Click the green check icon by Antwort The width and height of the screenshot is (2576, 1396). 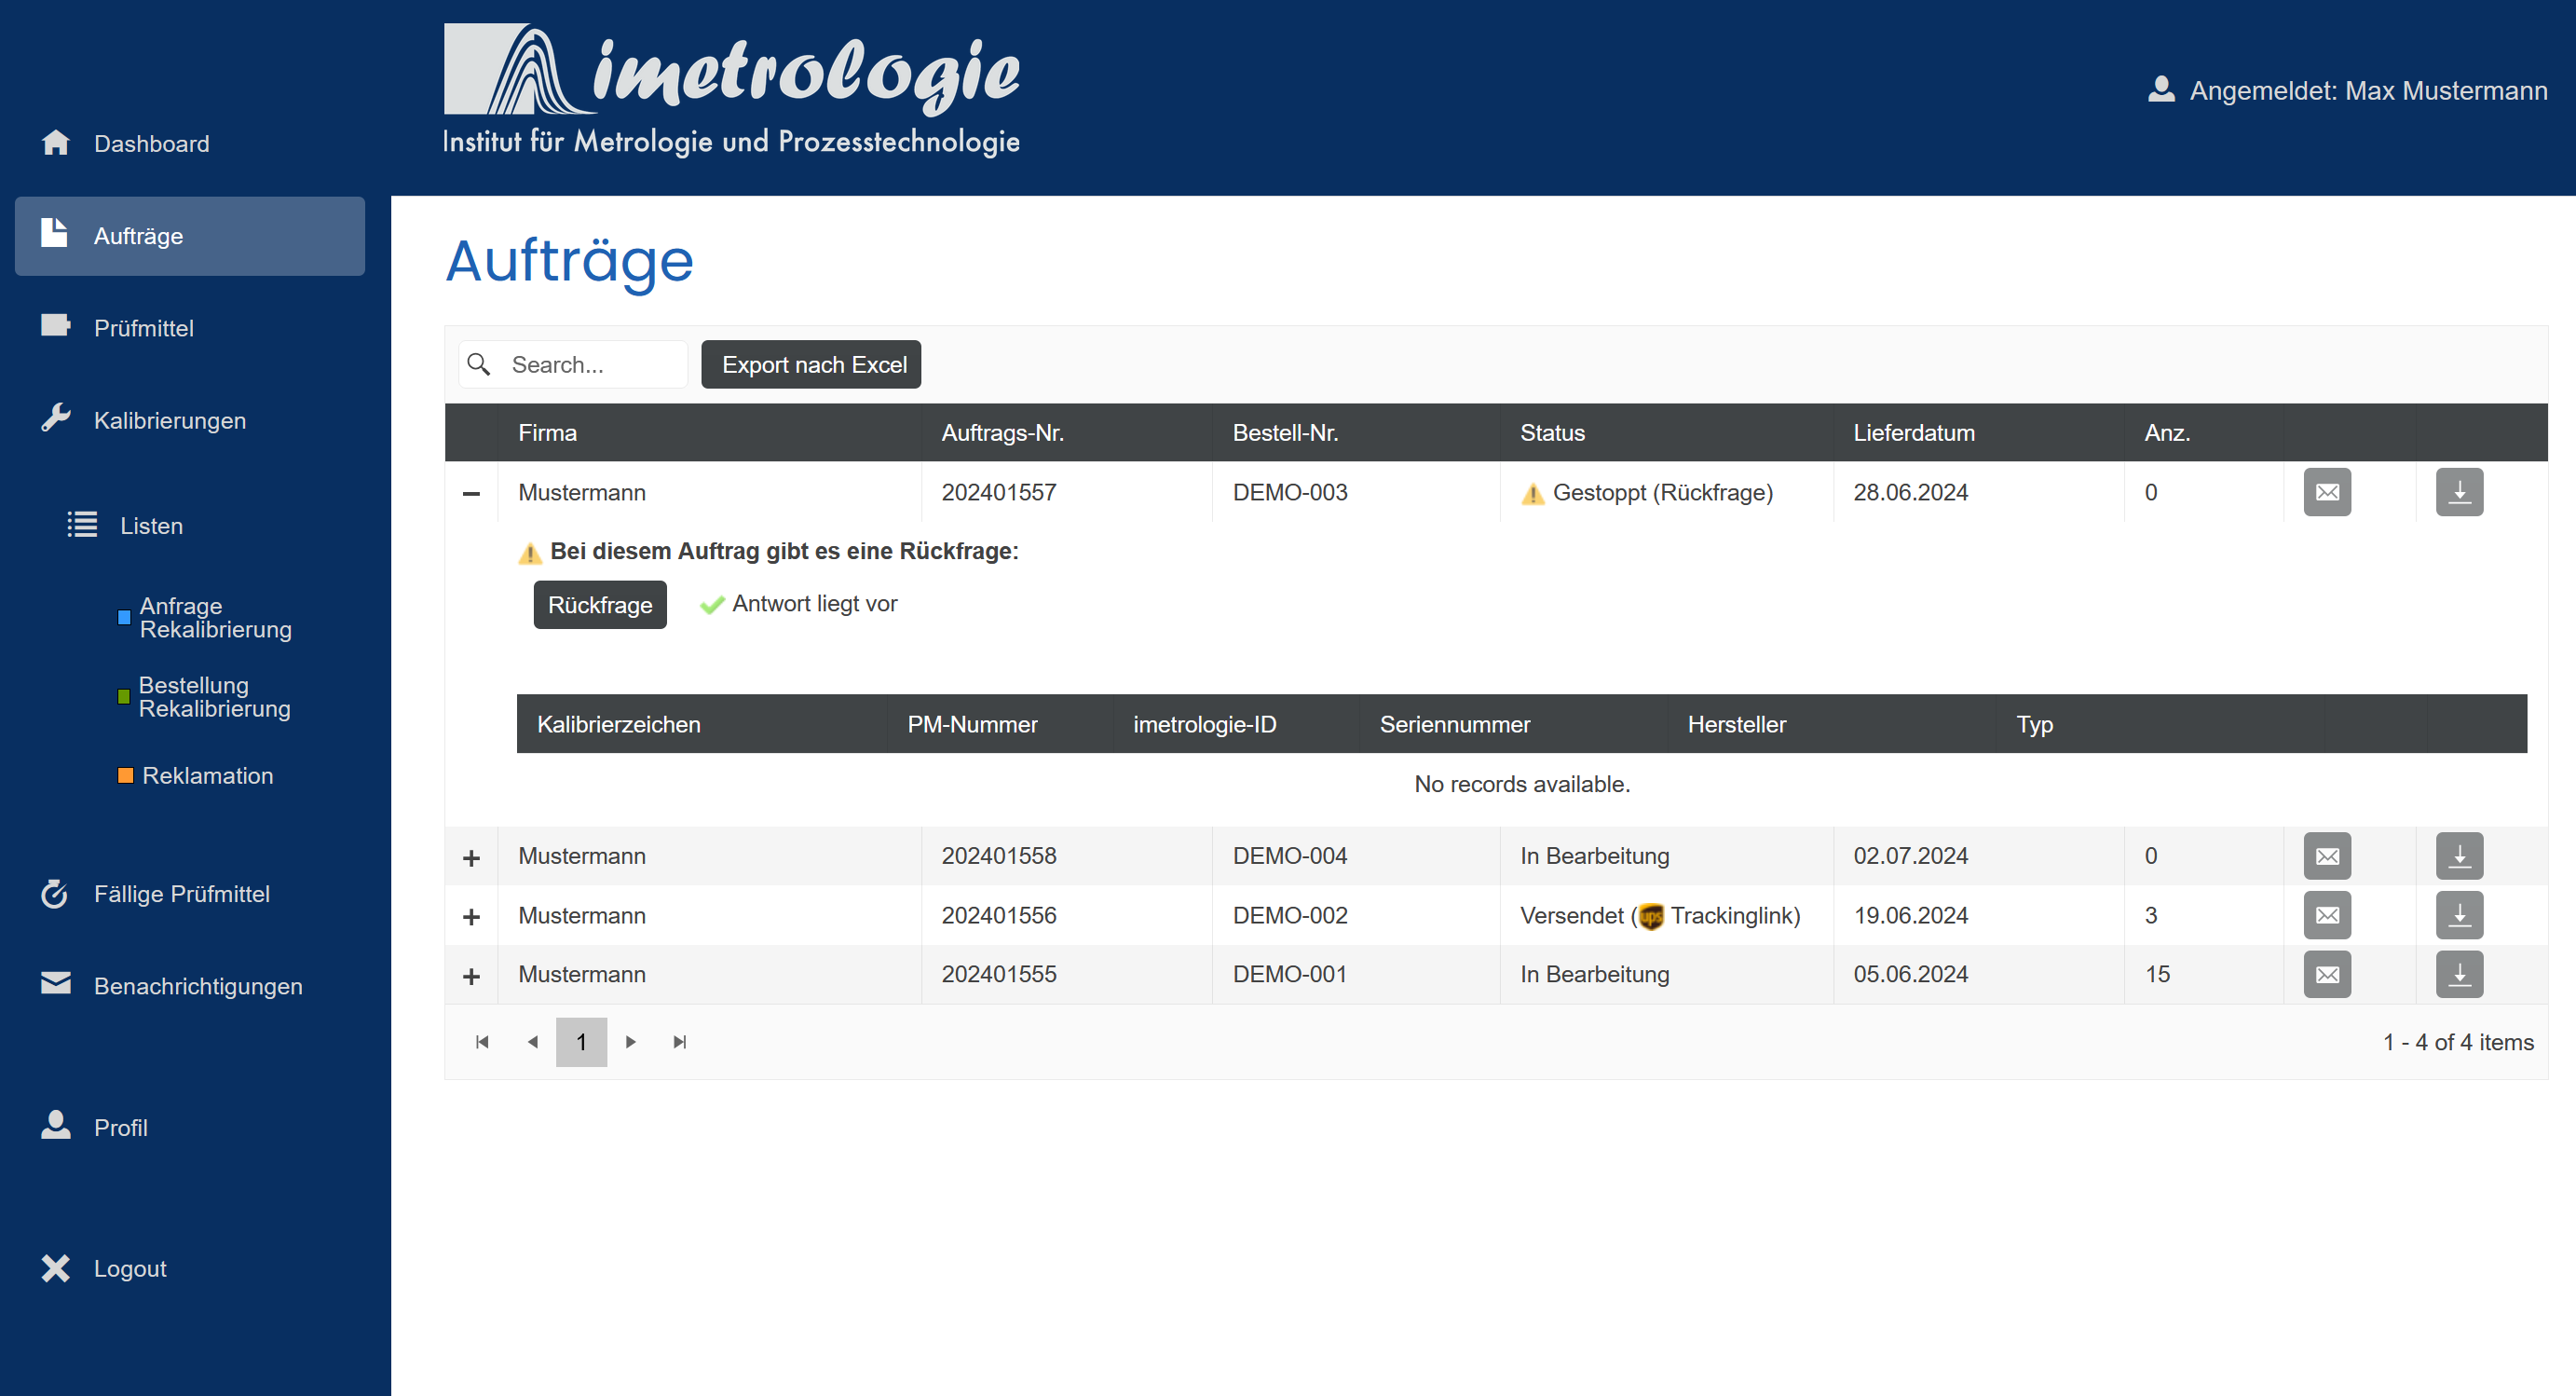coord(712,604)
